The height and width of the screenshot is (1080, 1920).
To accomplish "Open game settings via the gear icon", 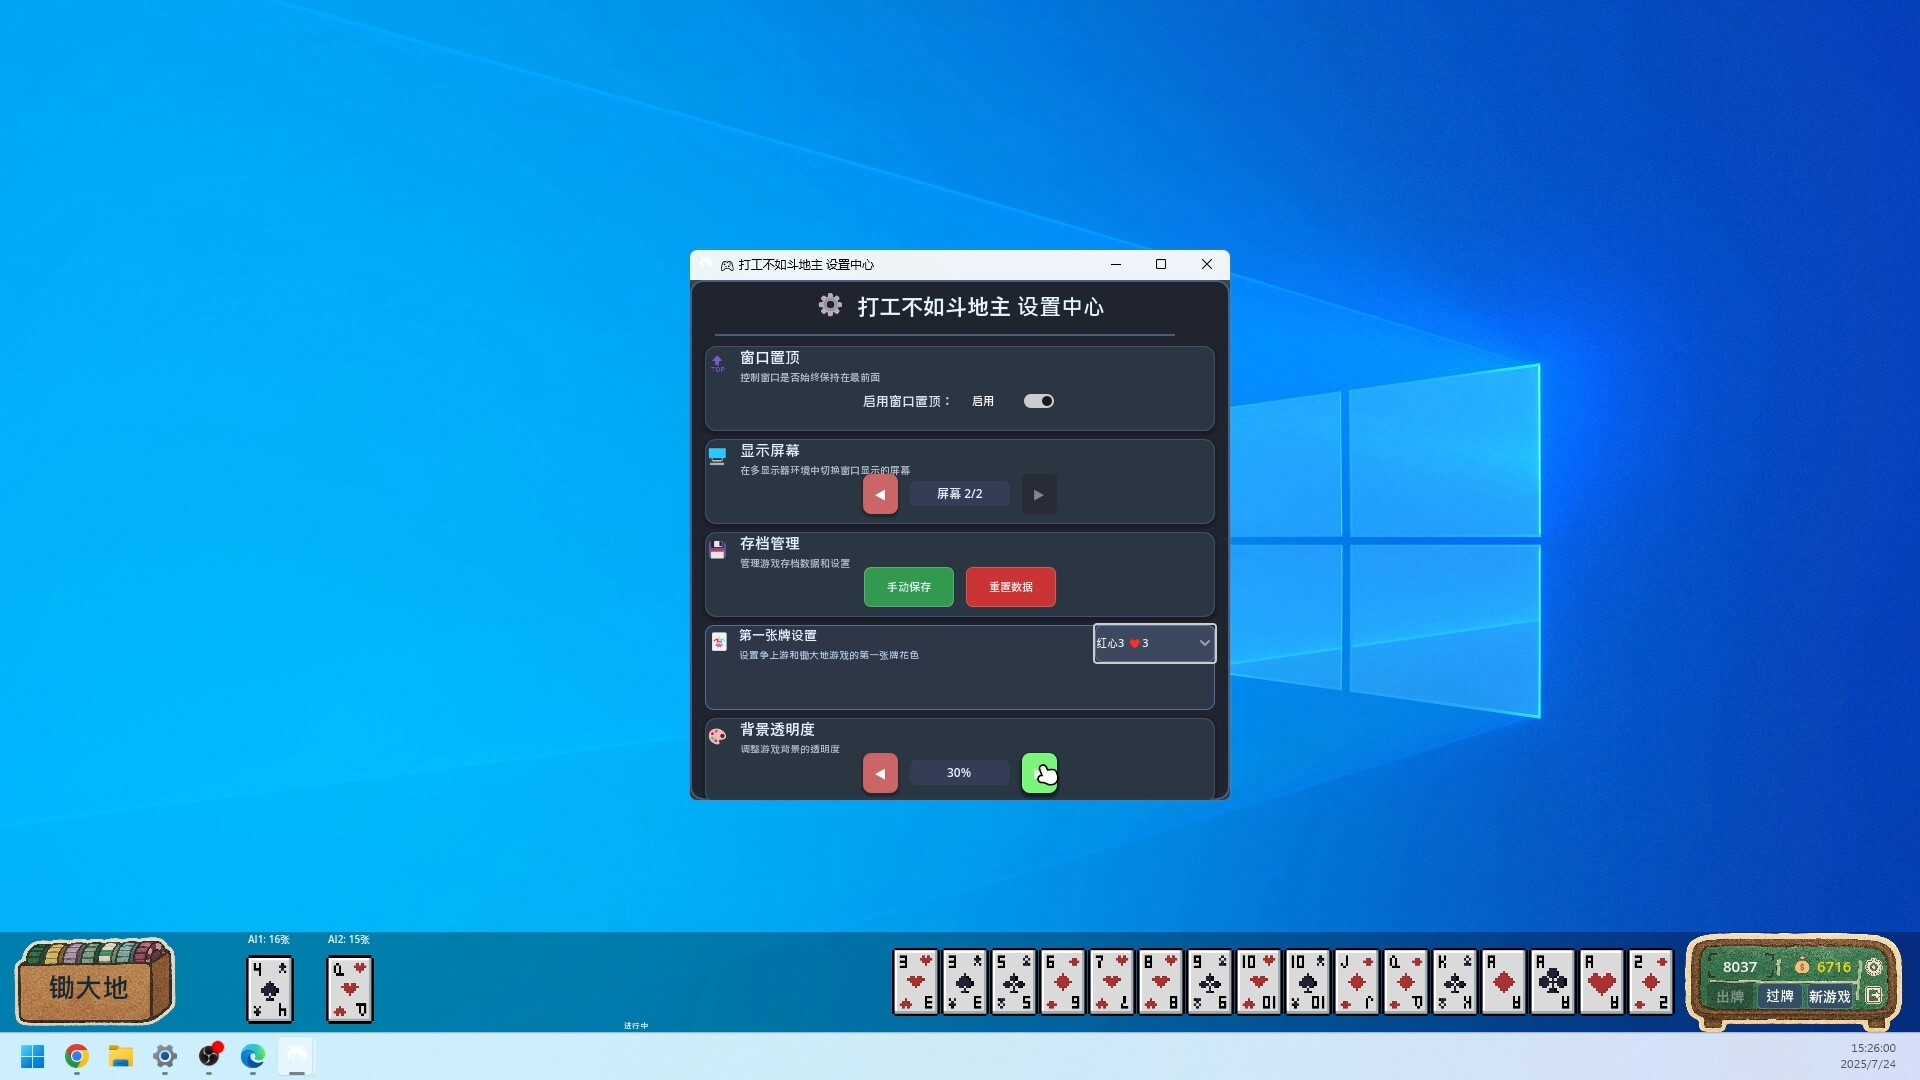I will 1874,967.
